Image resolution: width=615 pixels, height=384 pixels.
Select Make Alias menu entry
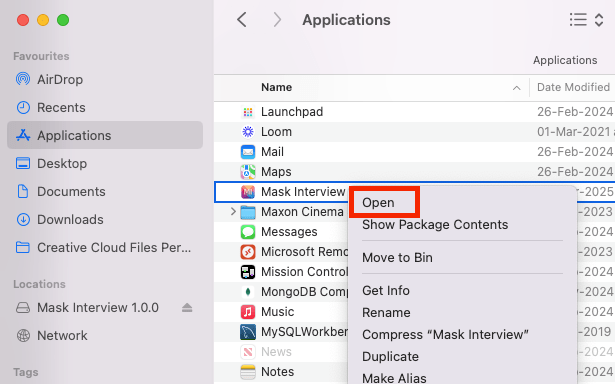(x=394, y=378)
